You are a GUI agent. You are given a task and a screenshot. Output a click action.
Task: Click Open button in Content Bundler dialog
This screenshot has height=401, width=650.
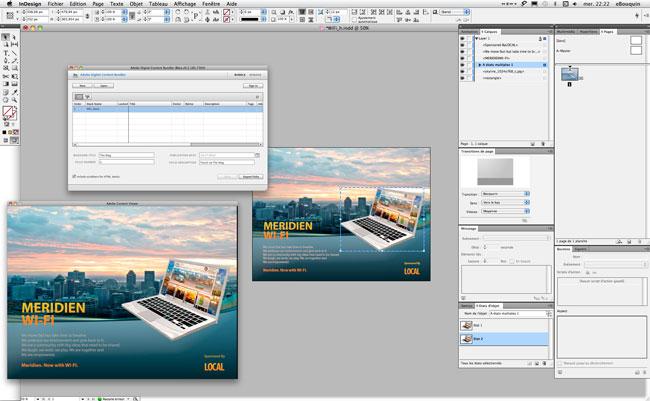(x=104, y=86)
